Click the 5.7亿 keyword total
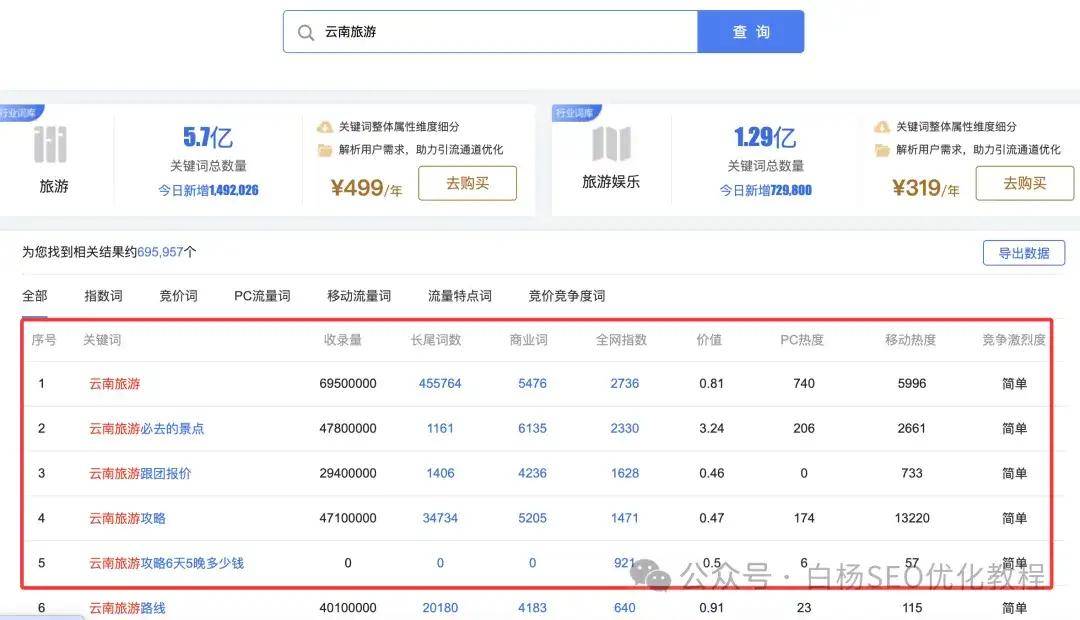This screenshot has height=620, width=1080. tap(208, 137)
